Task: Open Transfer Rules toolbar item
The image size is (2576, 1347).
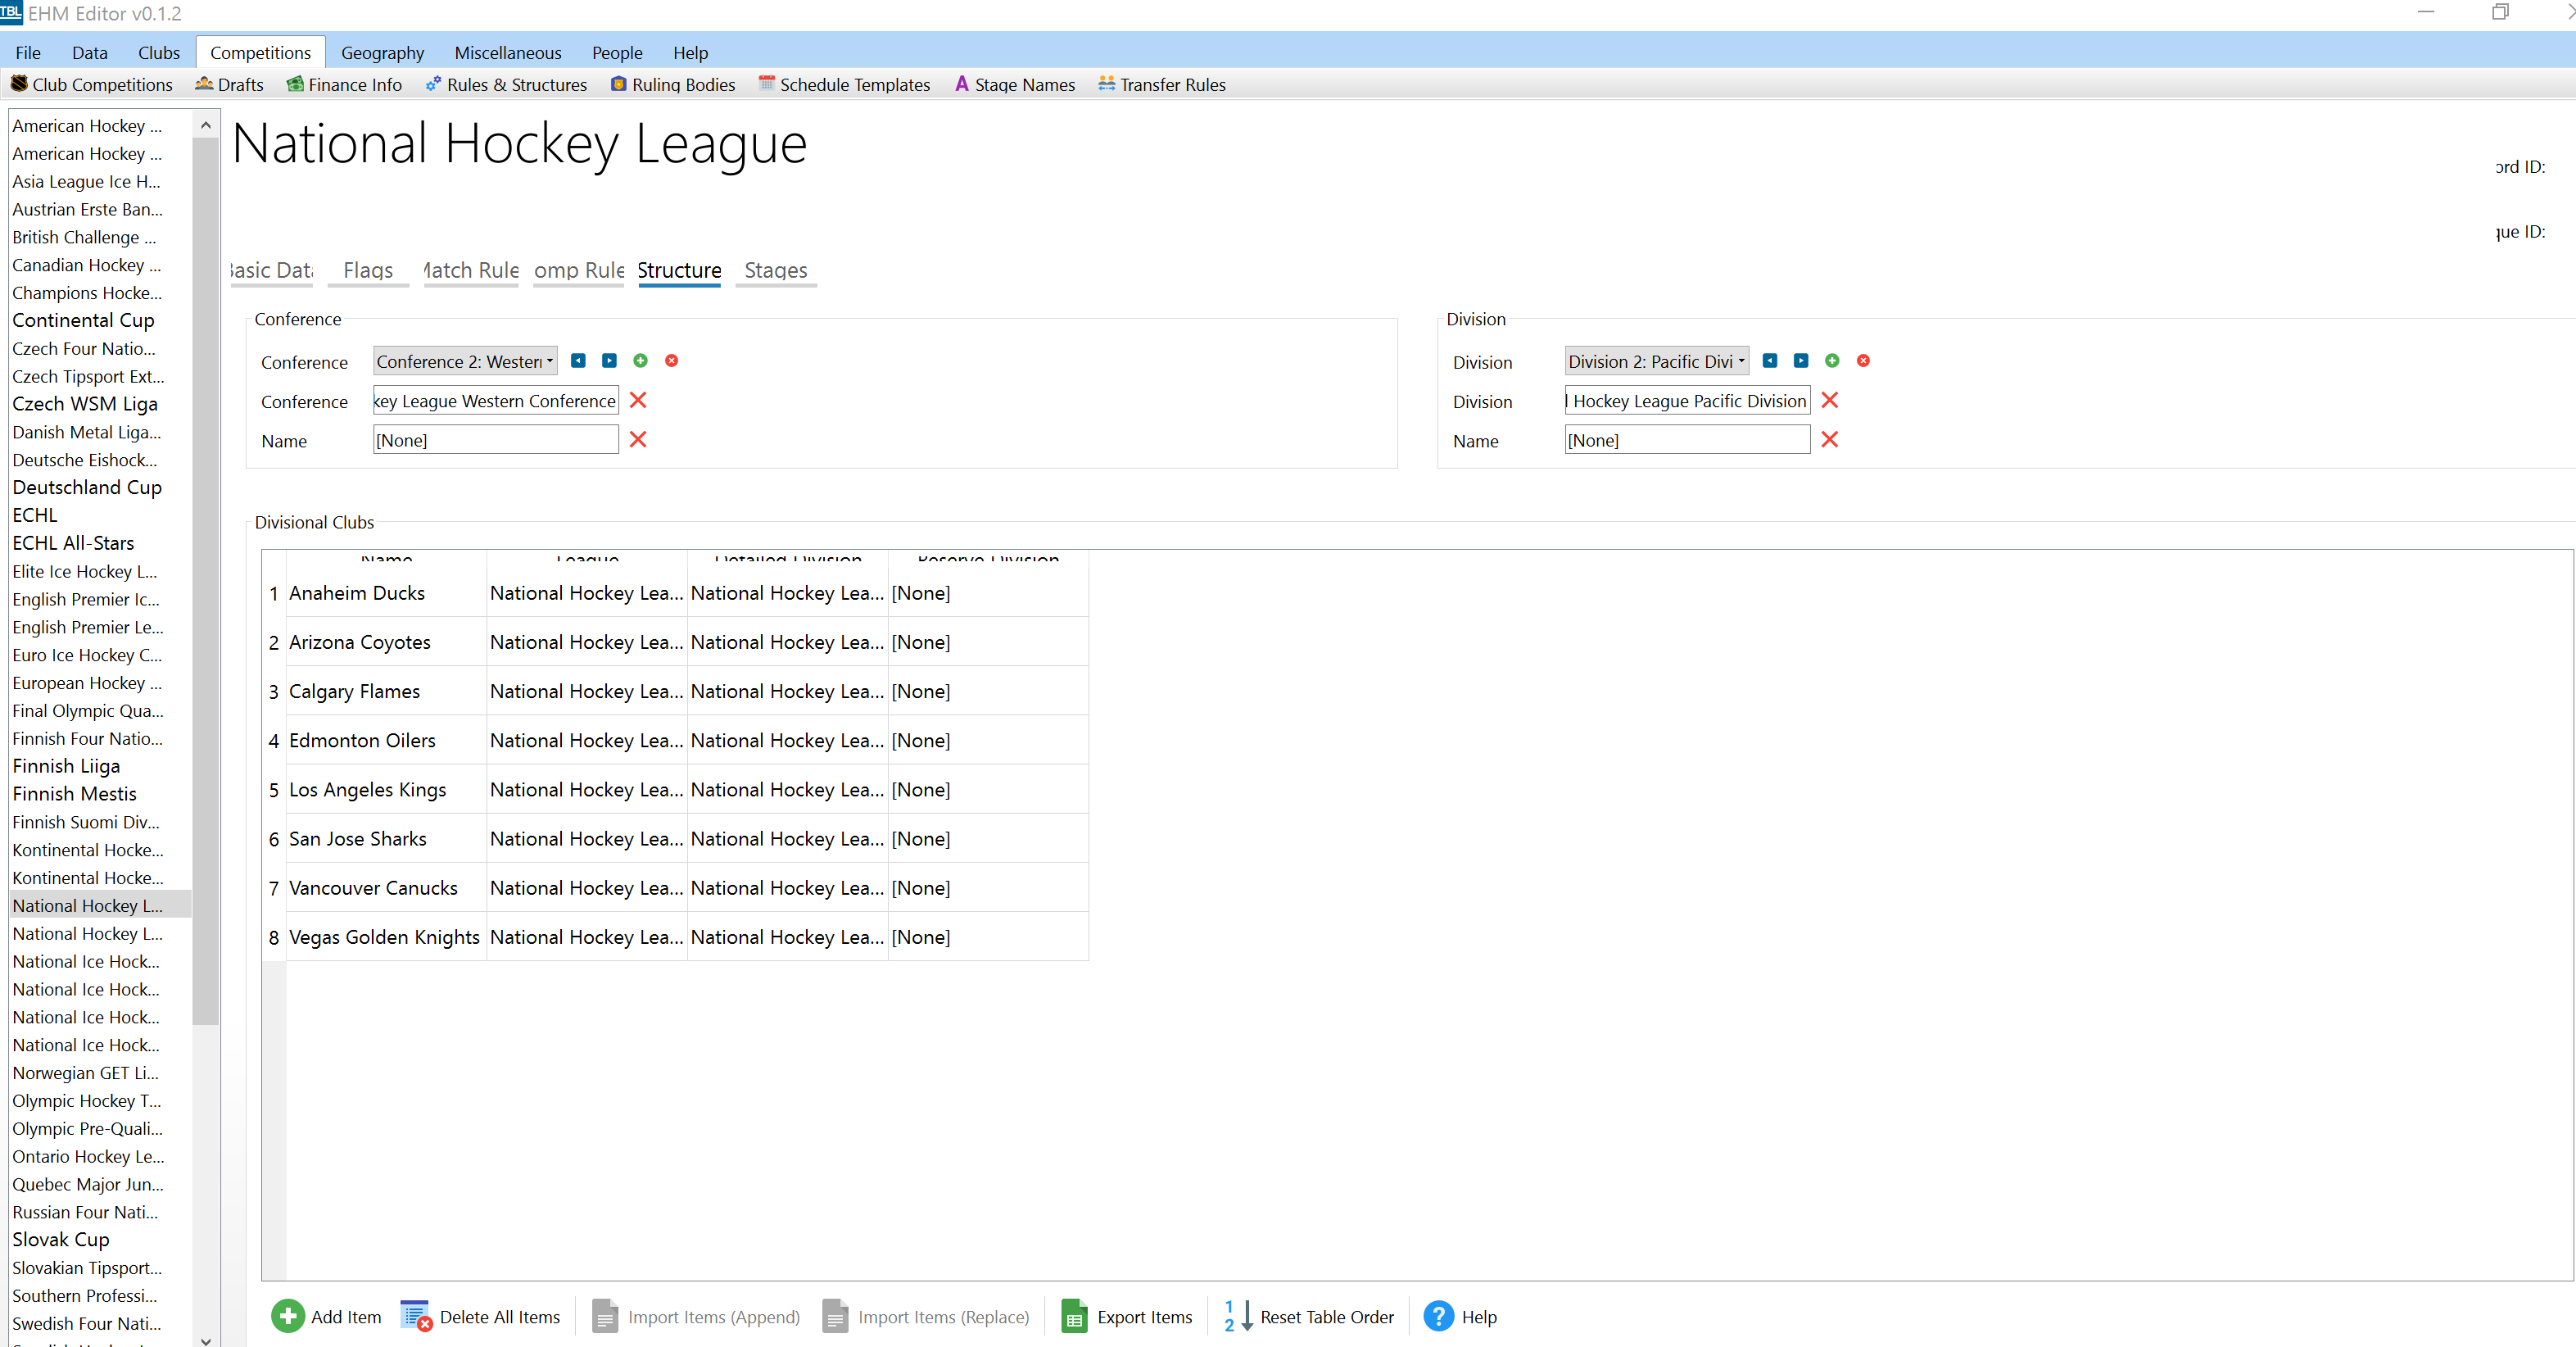Action: pos(1161,85)
